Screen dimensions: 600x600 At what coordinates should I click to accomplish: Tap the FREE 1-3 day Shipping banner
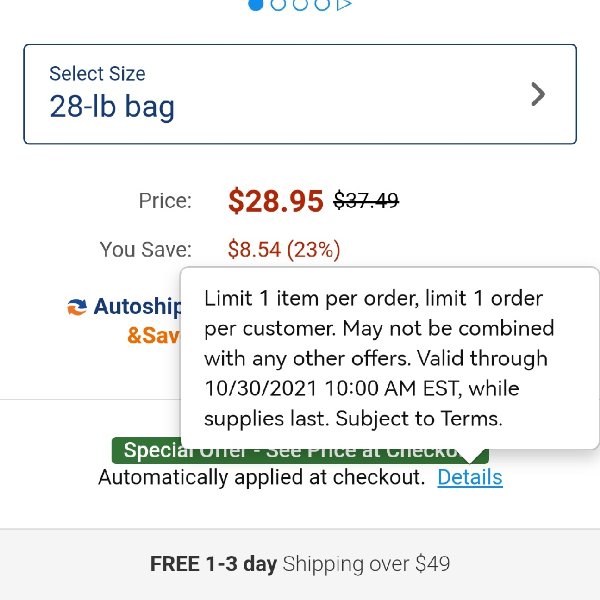[x=300, y=564]
